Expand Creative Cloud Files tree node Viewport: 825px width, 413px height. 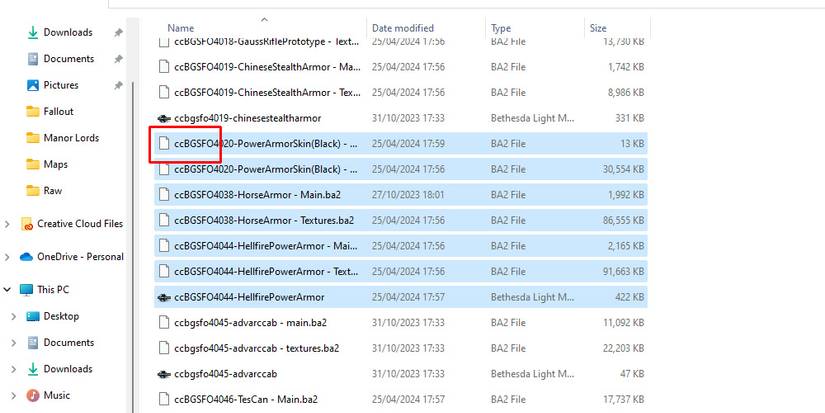tap(7, 224)
